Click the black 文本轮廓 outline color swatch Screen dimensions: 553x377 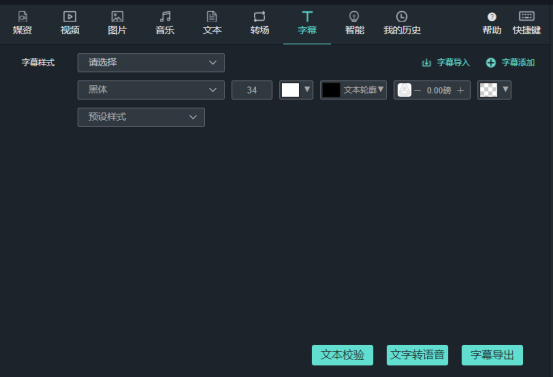click(x=331, y=90)
